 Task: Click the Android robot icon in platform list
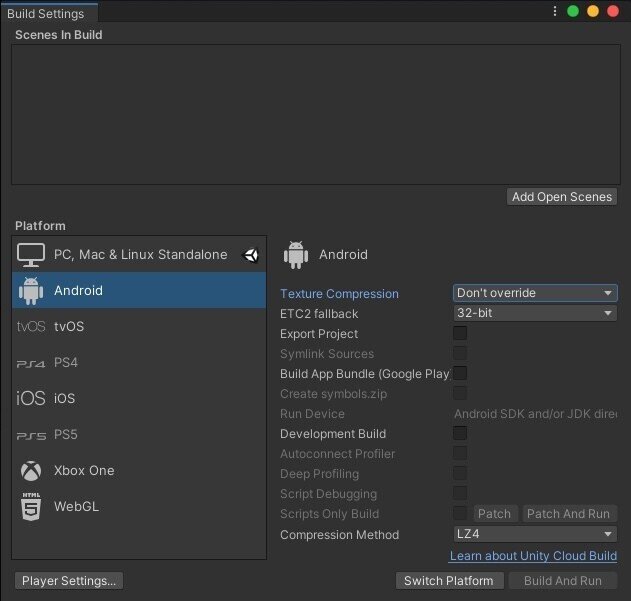31,291
